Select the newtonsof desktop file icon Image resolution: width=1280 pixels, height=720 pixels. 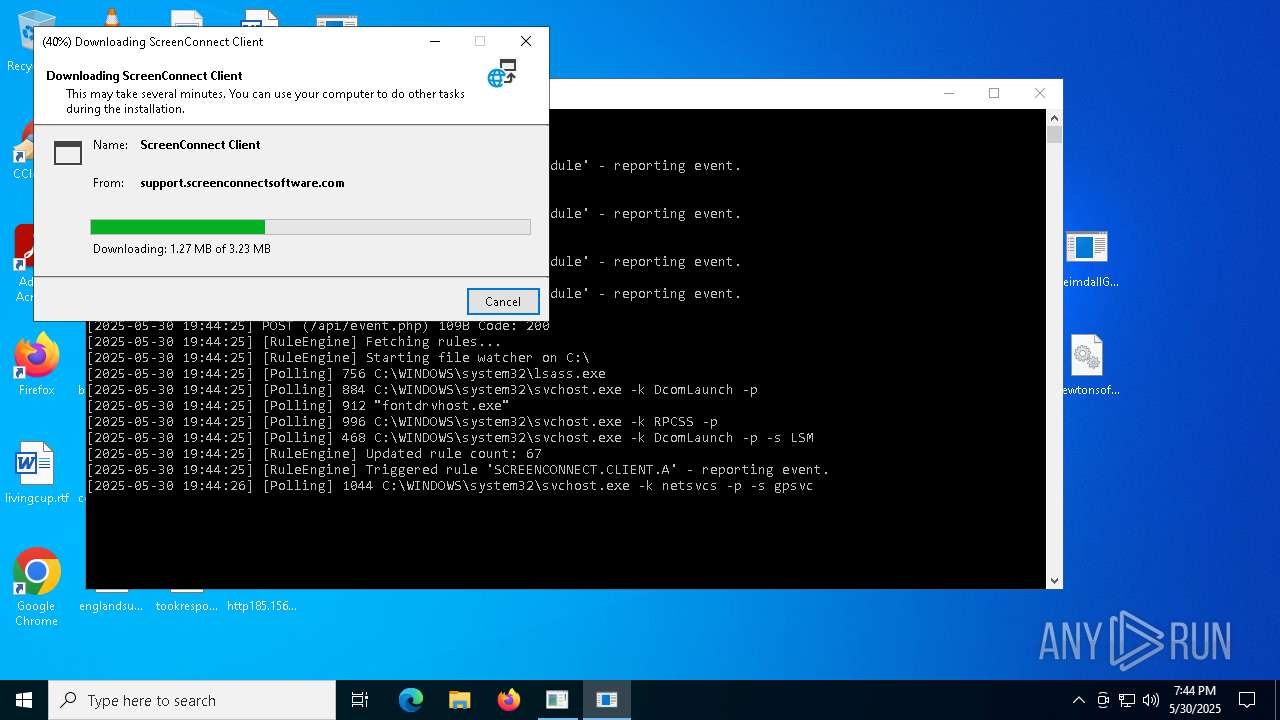click(x=1088, y=366)
